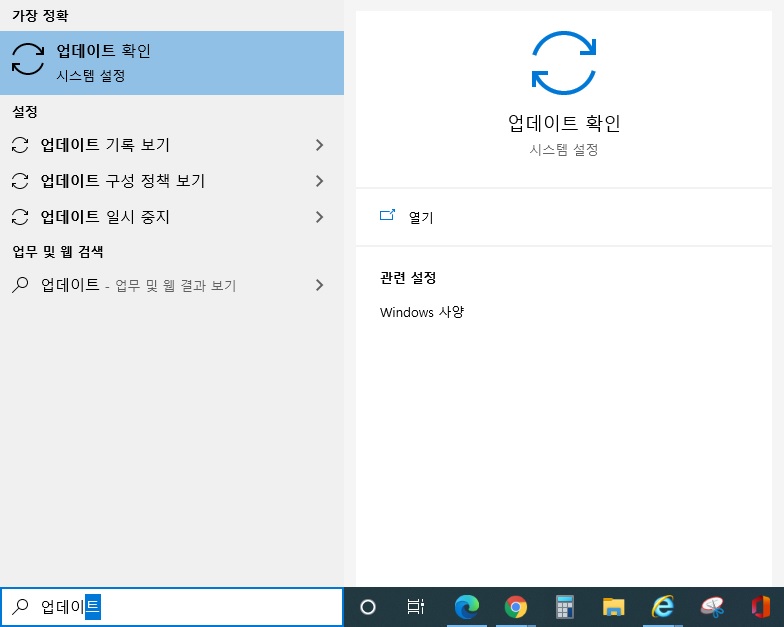Launch Microsoft Edge from taskbar
Screen dimensions: 784x627
(466, 606)
